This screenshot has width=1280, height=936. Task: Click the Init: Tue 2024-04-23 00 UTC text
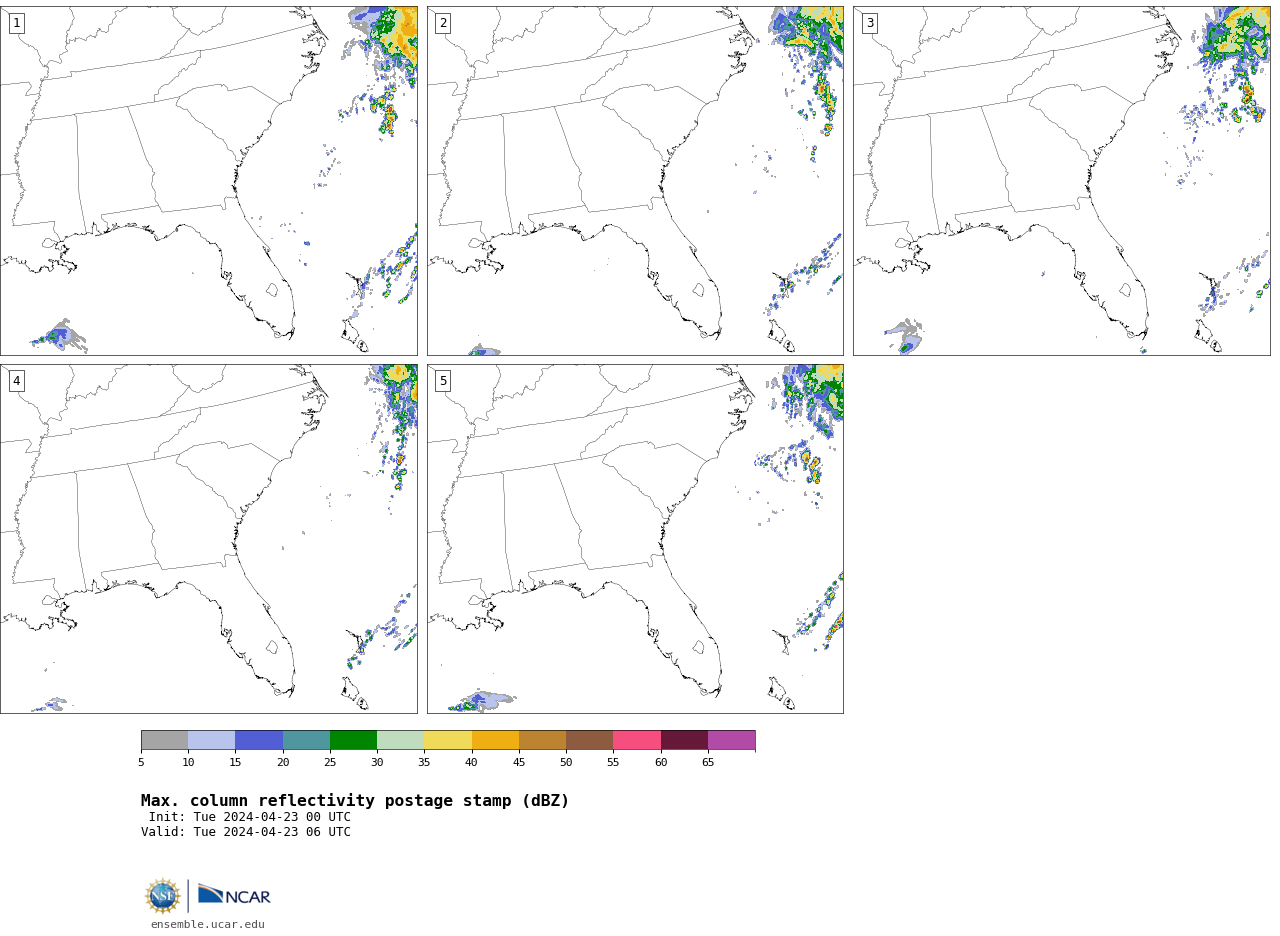click(x=250, y=817)
